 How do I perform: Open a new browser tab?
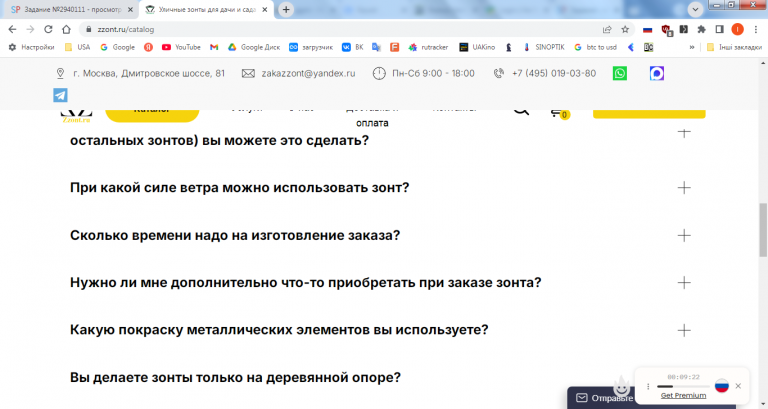[286, 9]
